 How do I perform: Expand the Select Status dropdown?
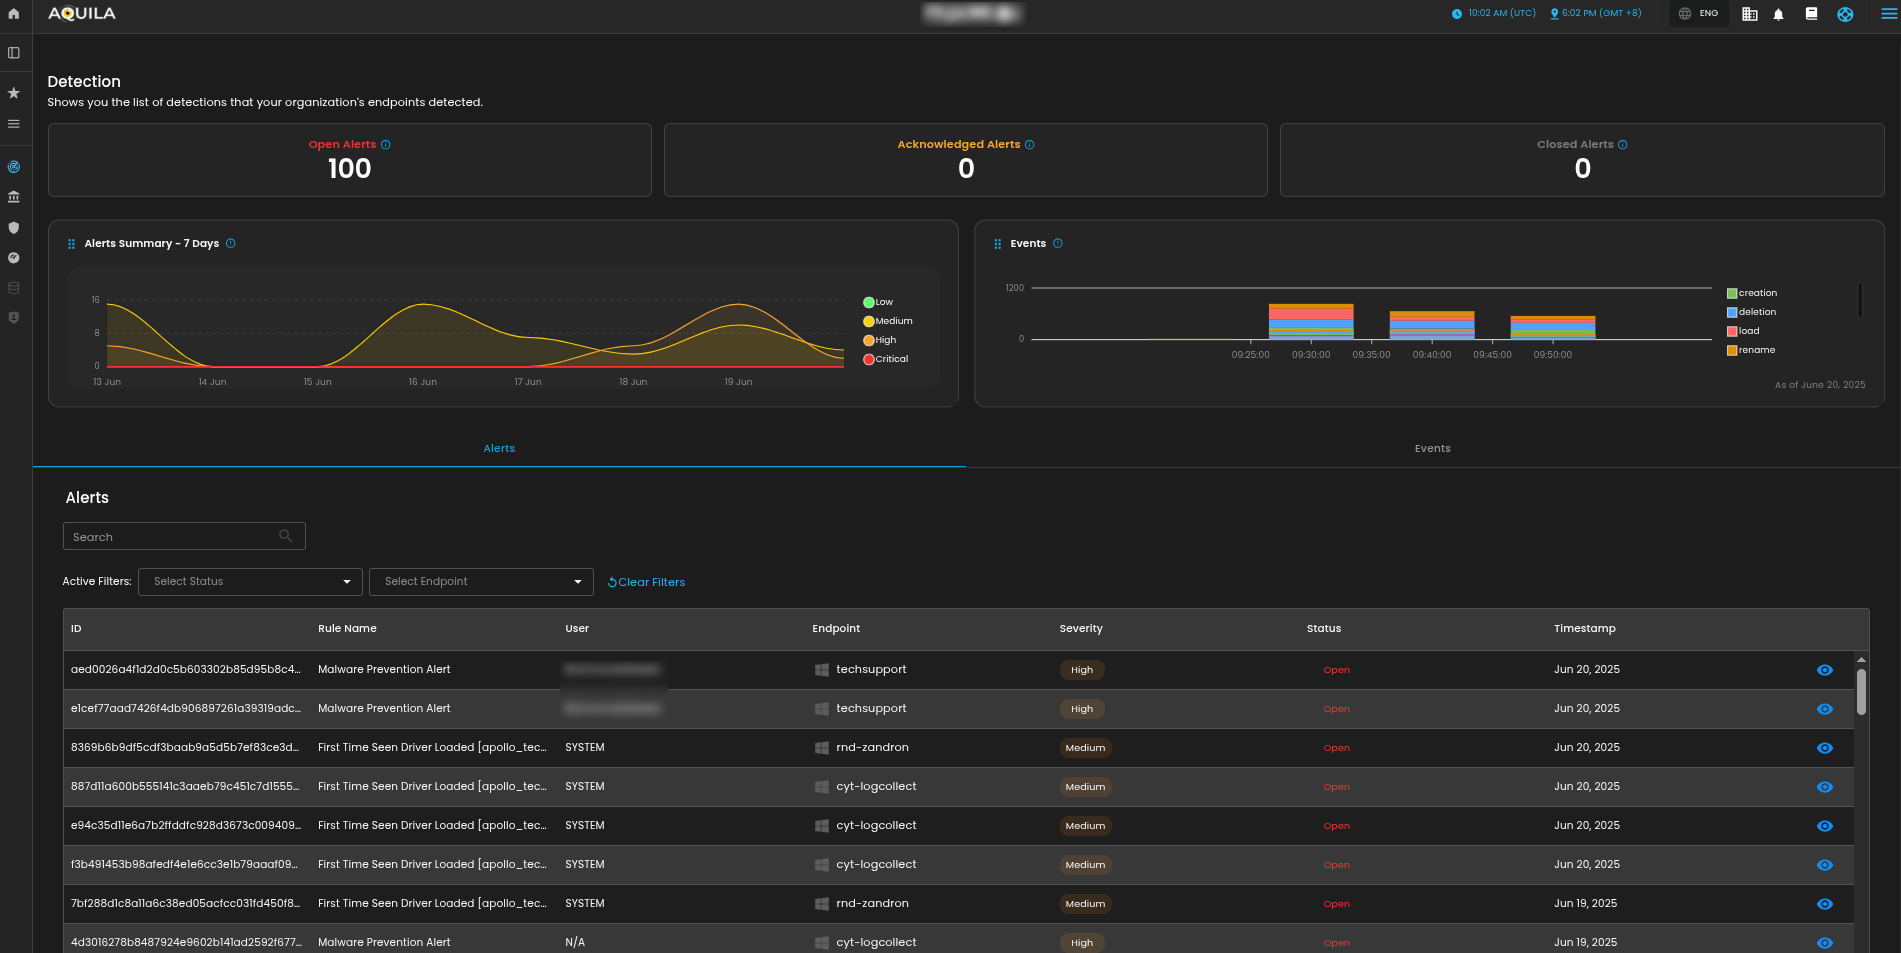(x=250, y=582)
